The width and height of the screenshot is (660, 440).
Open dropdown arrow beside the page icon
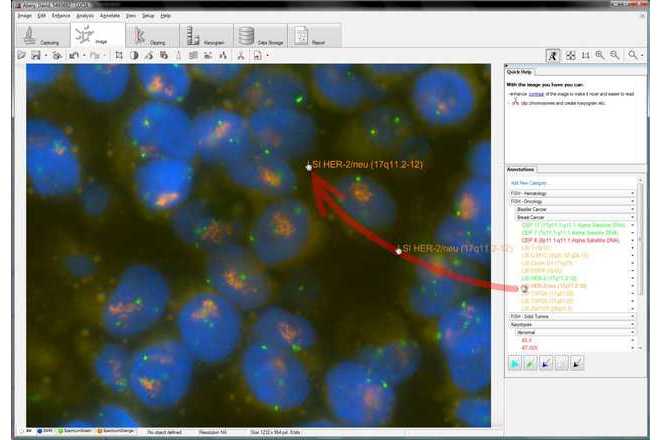pos(268,55)
